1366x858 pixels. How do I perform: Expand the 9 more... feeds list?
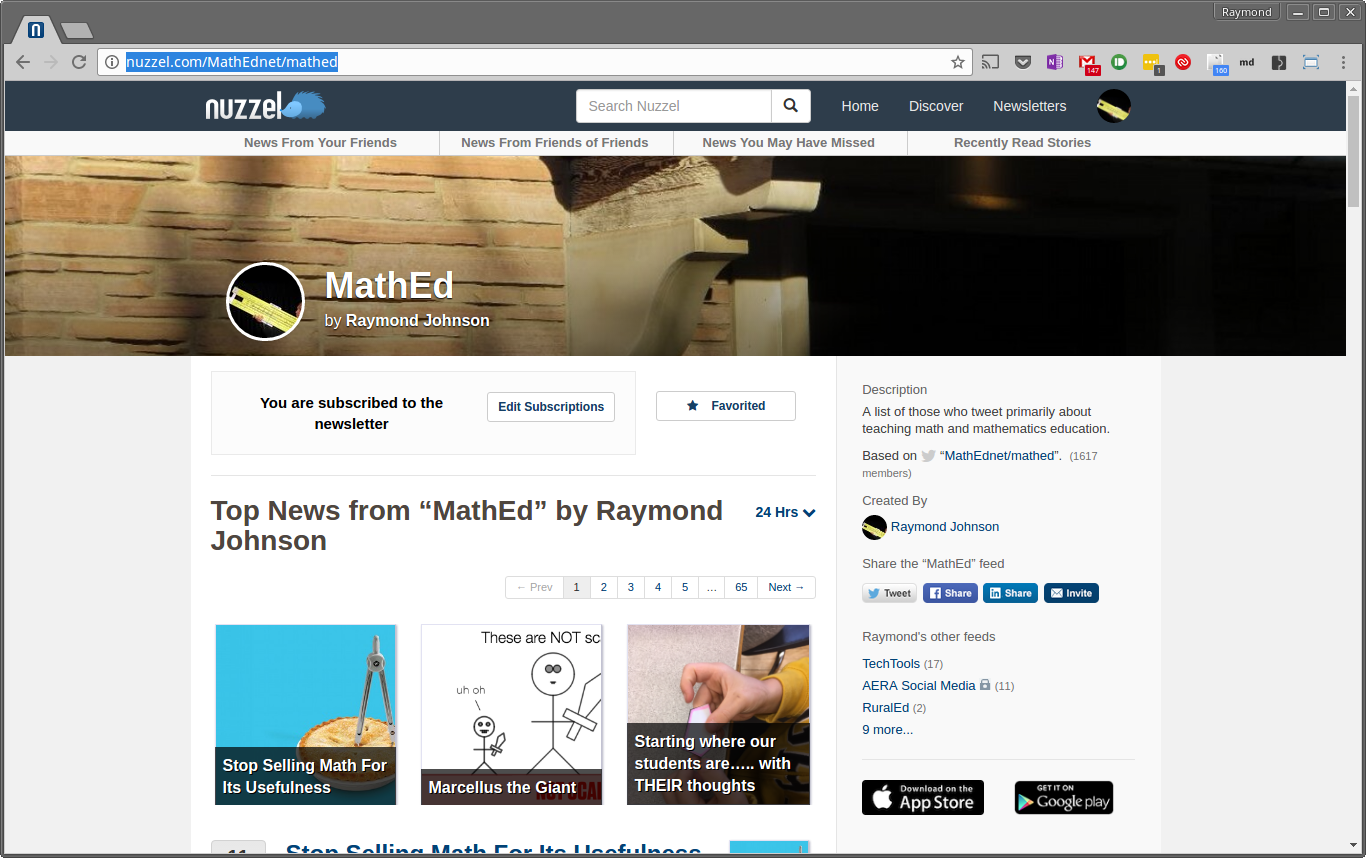888,730
